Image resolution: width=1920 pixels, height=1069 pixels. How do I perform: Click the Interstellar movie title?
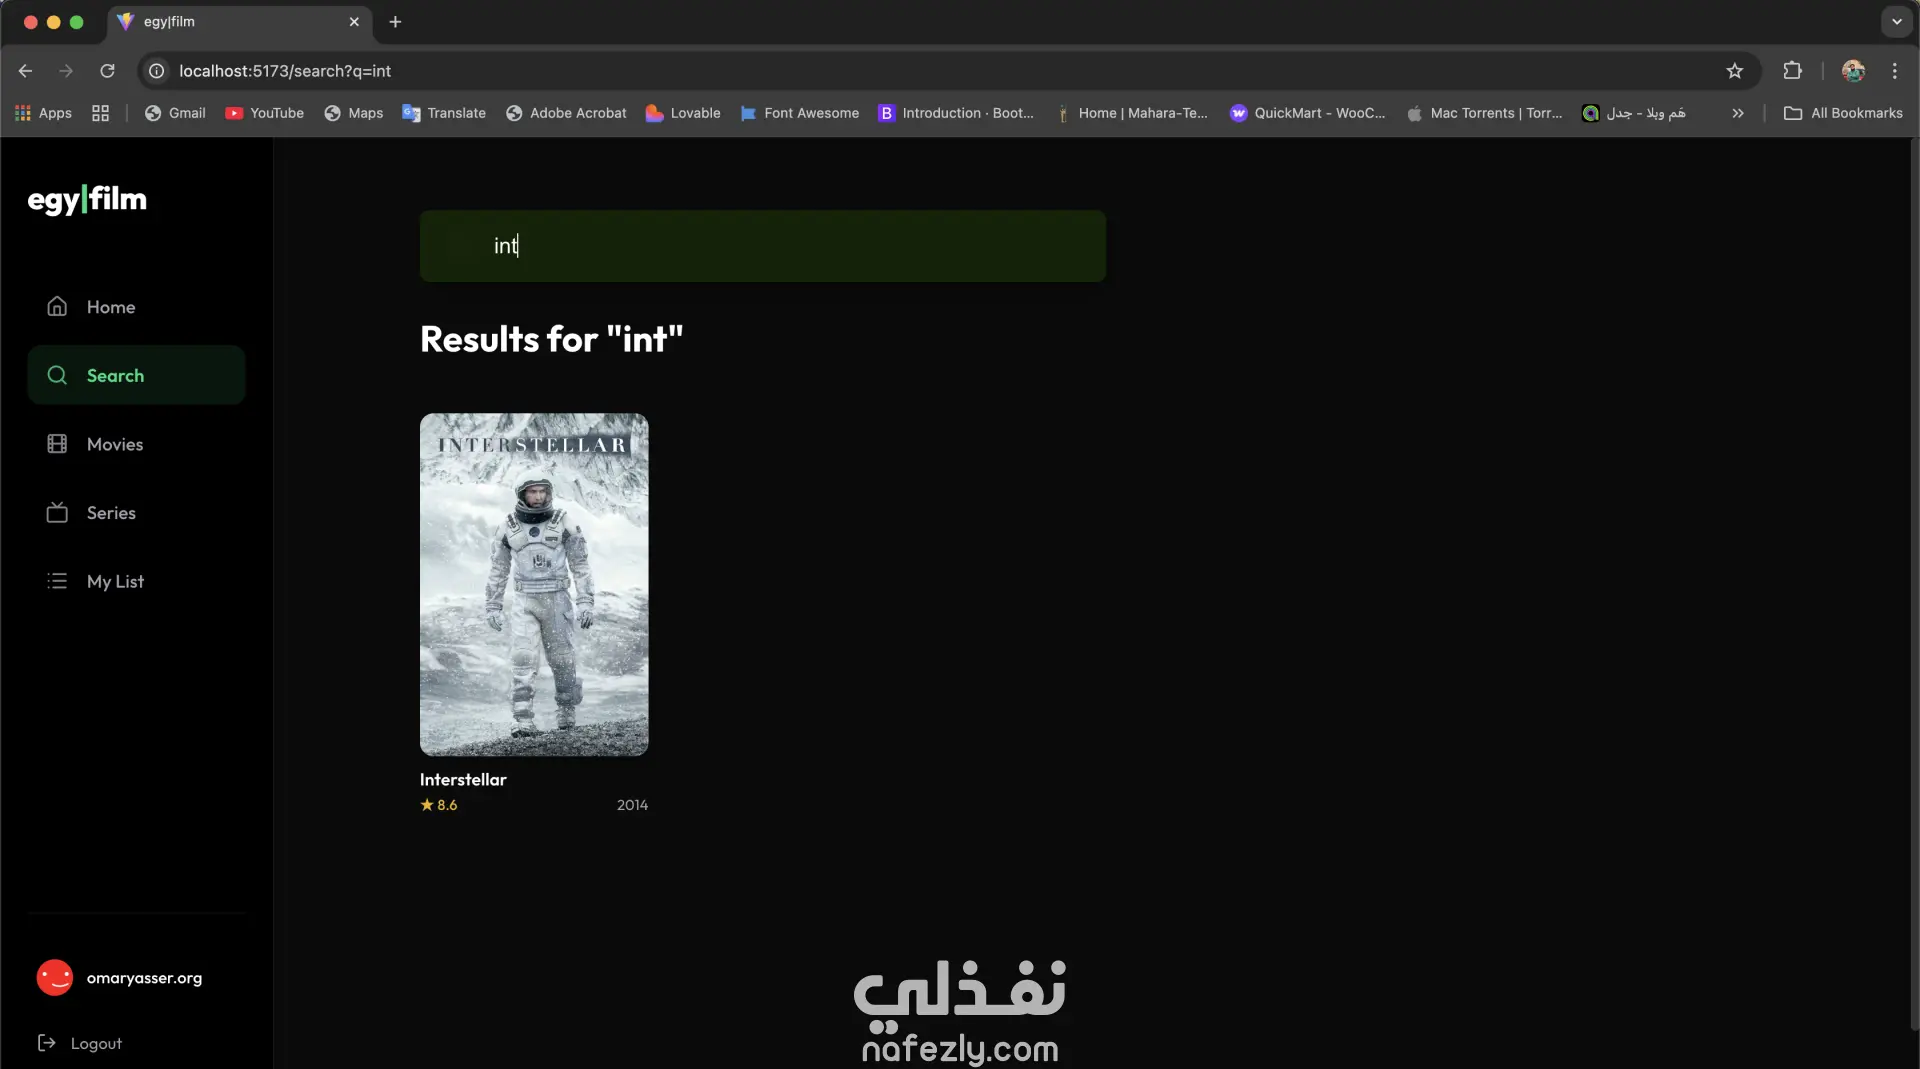pos(463,780)
